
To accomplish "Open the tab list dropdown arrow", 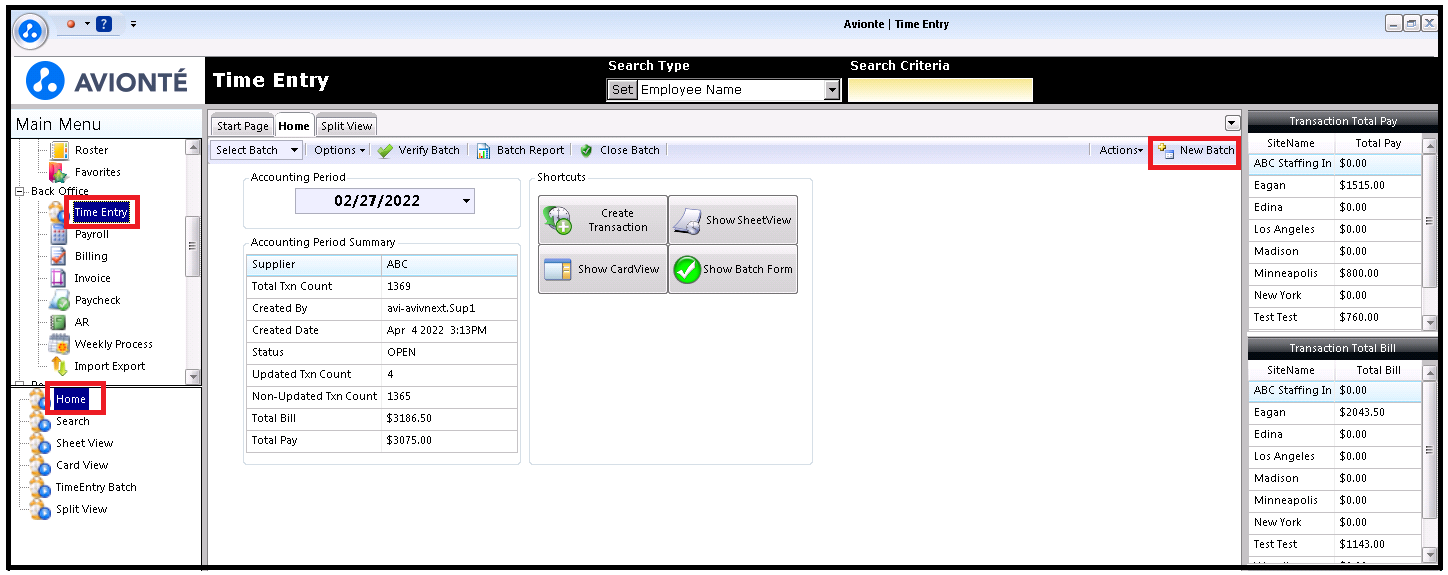I will pyautogui.click(x=1231, y=122).
